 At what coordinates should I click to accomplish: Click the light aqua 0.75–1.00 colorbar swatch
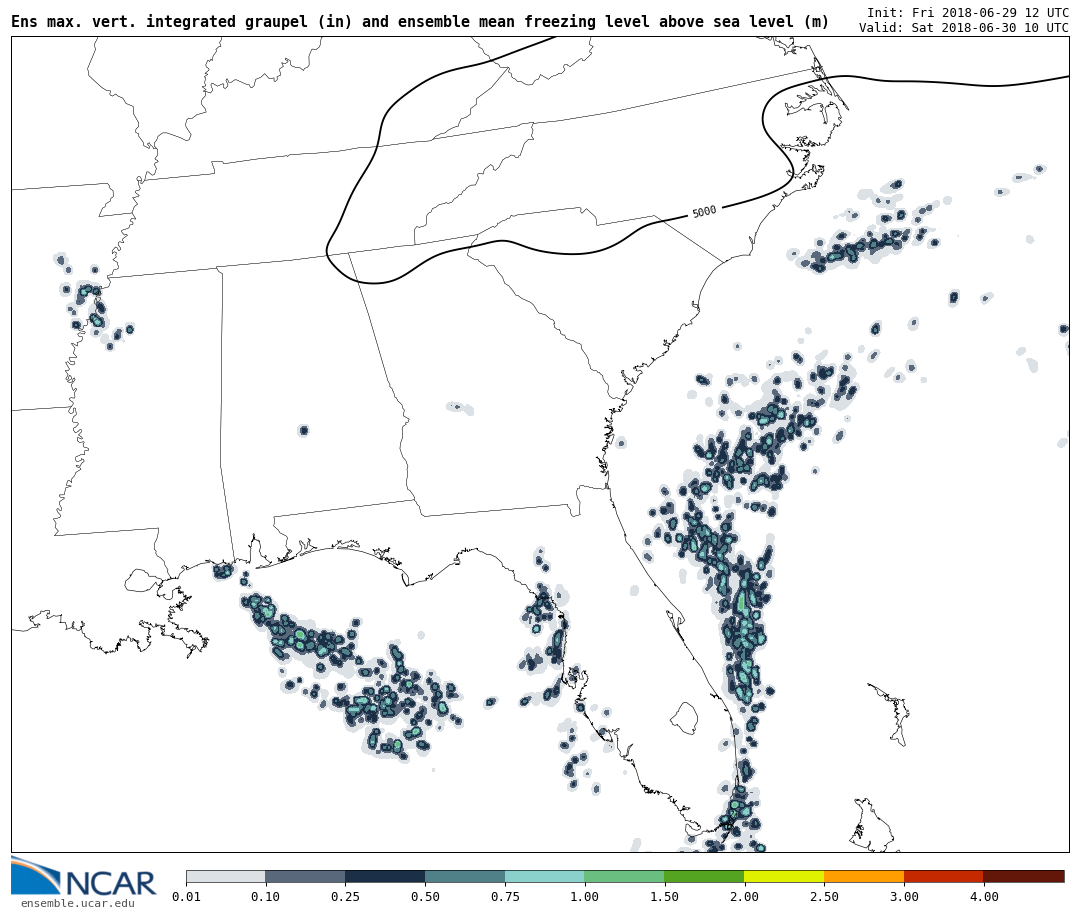tap(544, 876)
